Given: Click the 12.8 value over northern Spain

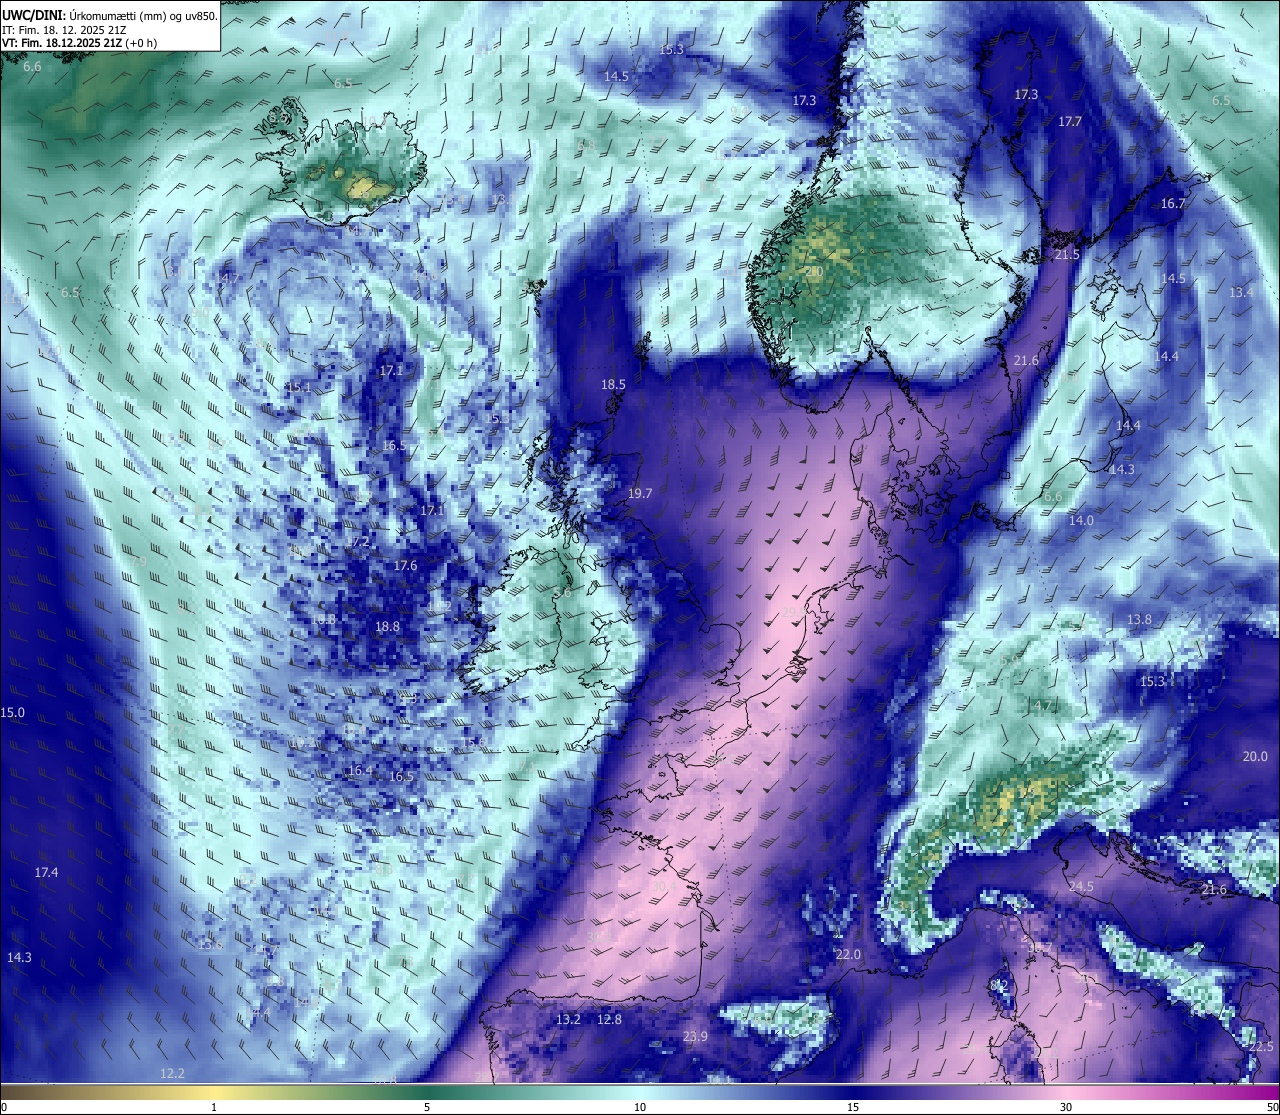Looking at the screenshot, I should pos(609,1020).
